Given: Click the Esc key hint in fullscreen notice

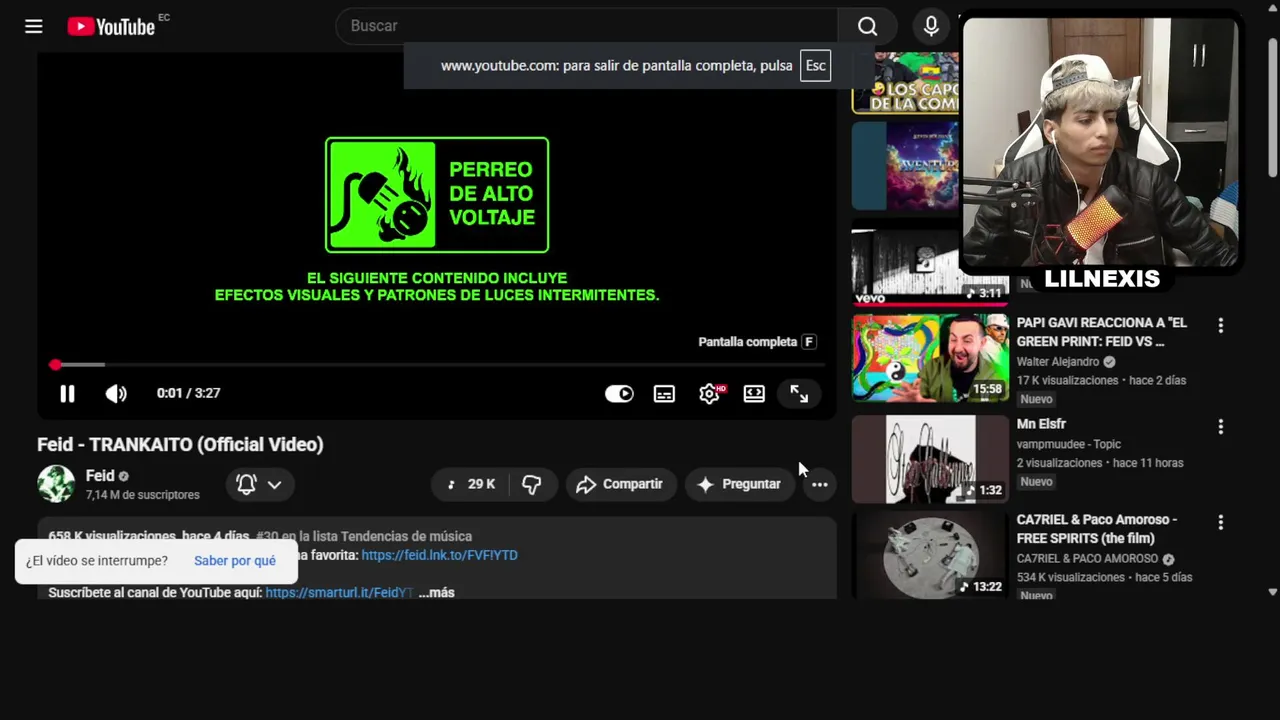Looking at the screenshot, I should (816, 66).
